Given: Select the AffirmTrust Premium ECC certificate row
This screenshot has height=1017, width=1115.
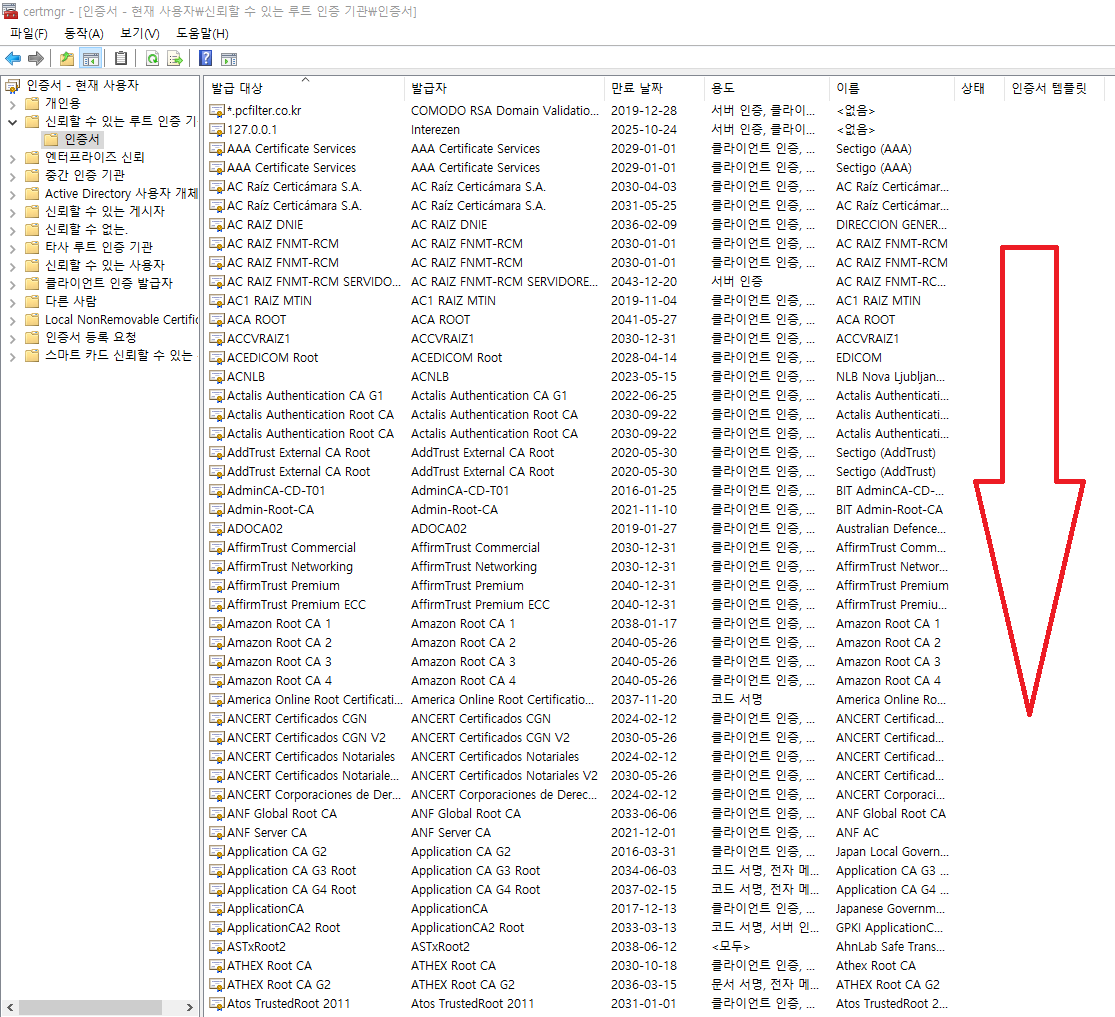Looking at the screenshot, I should pyautogui.click(x=579, y=605).
